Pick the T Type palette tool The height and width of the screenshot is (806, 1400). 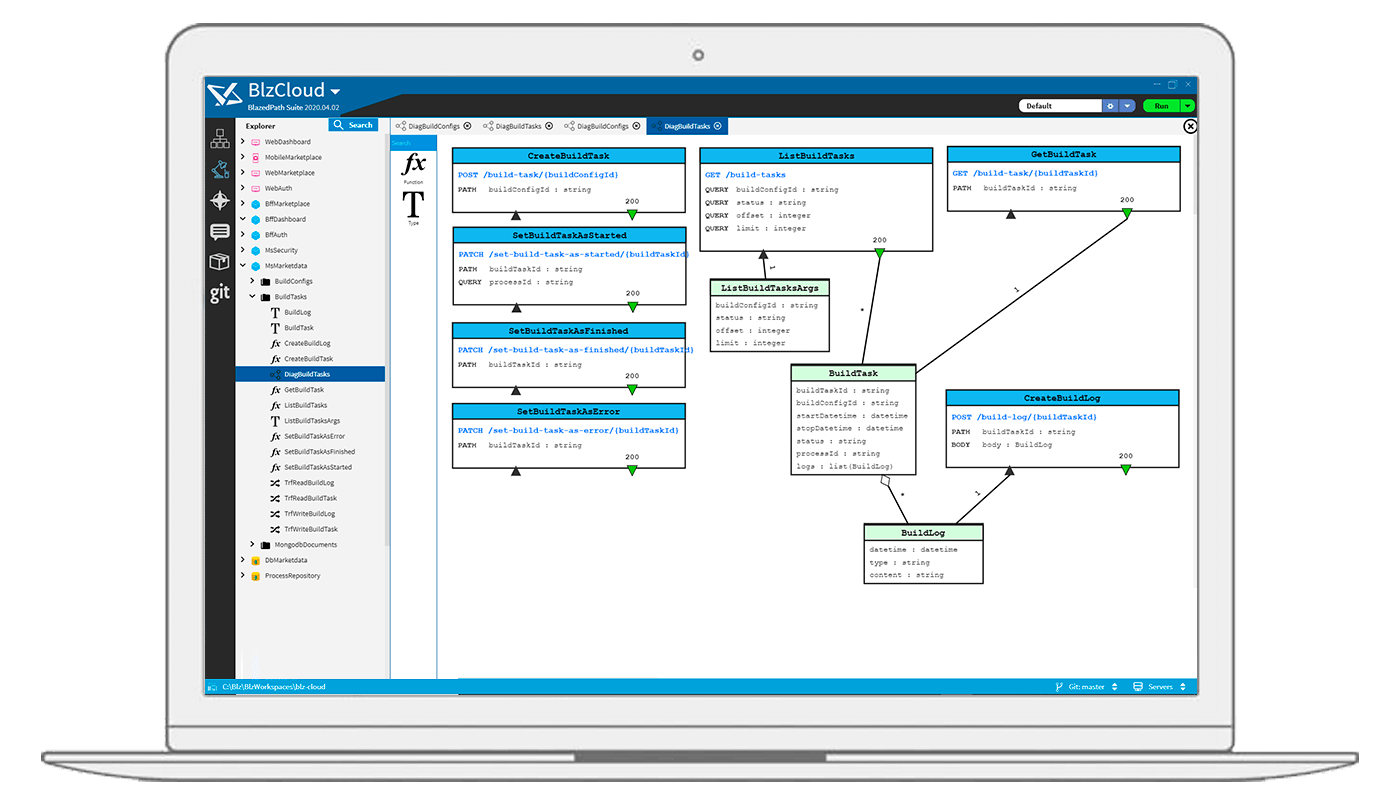413,207
